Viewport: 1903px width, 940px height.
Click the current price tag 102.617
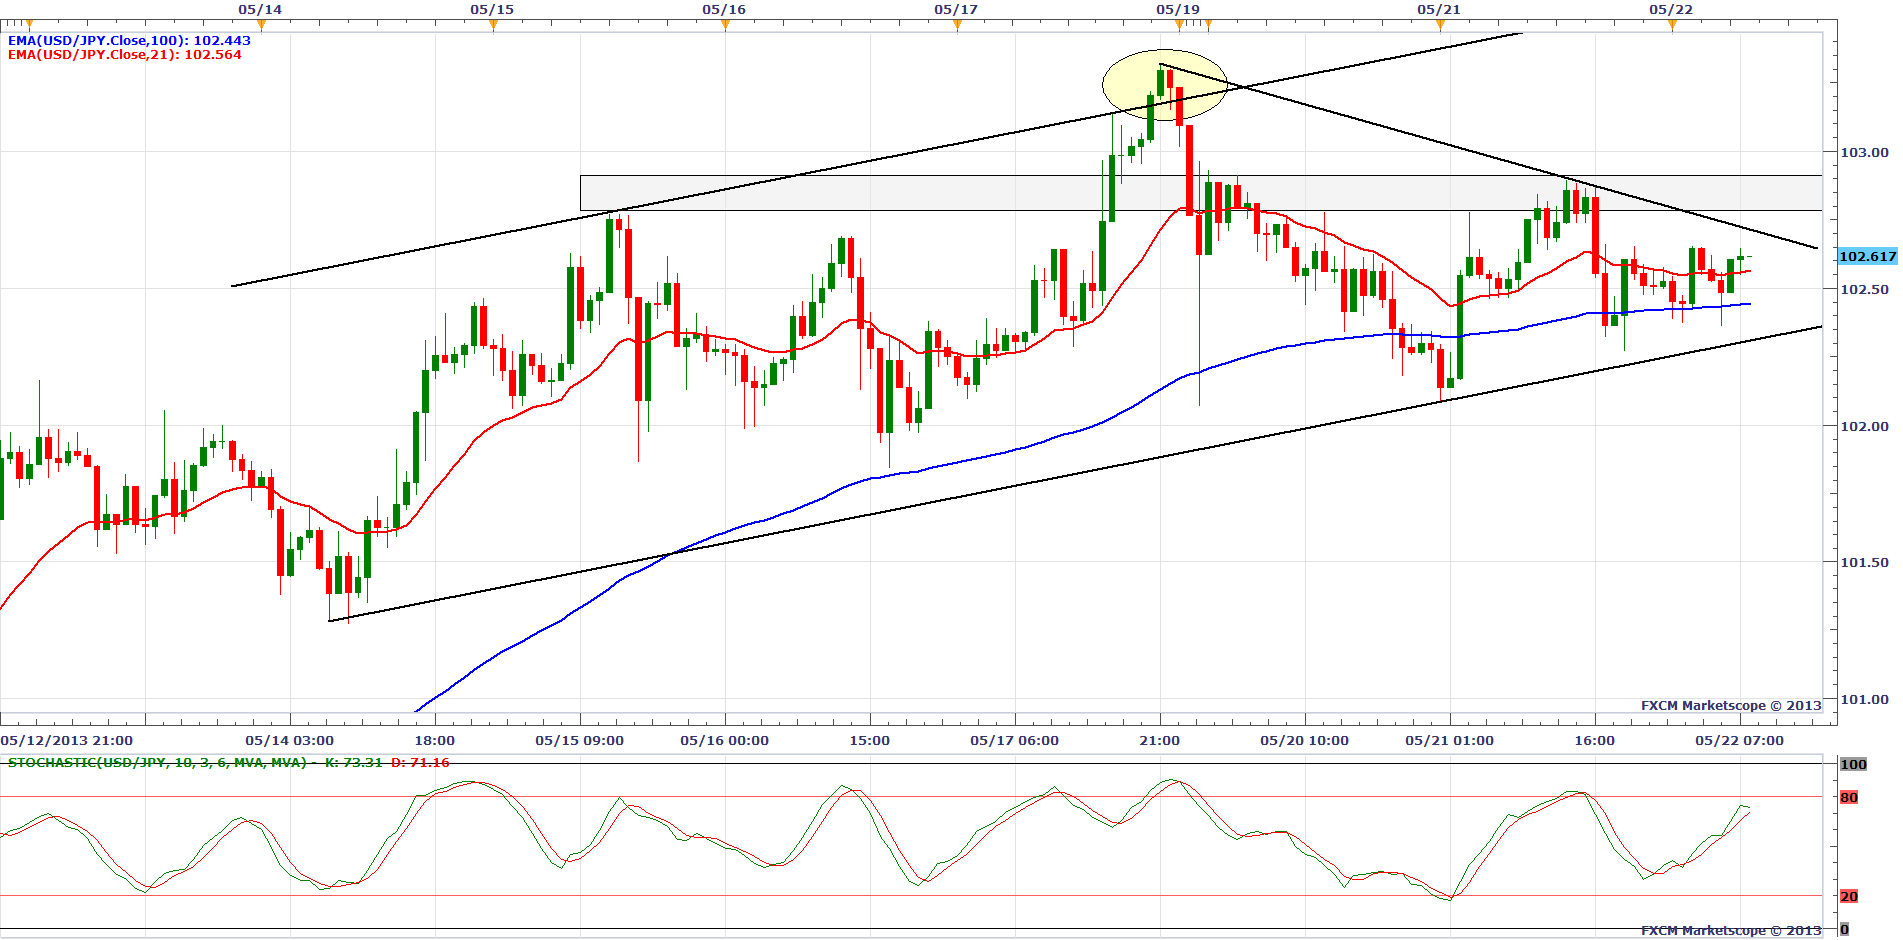tap(1867, 257)
